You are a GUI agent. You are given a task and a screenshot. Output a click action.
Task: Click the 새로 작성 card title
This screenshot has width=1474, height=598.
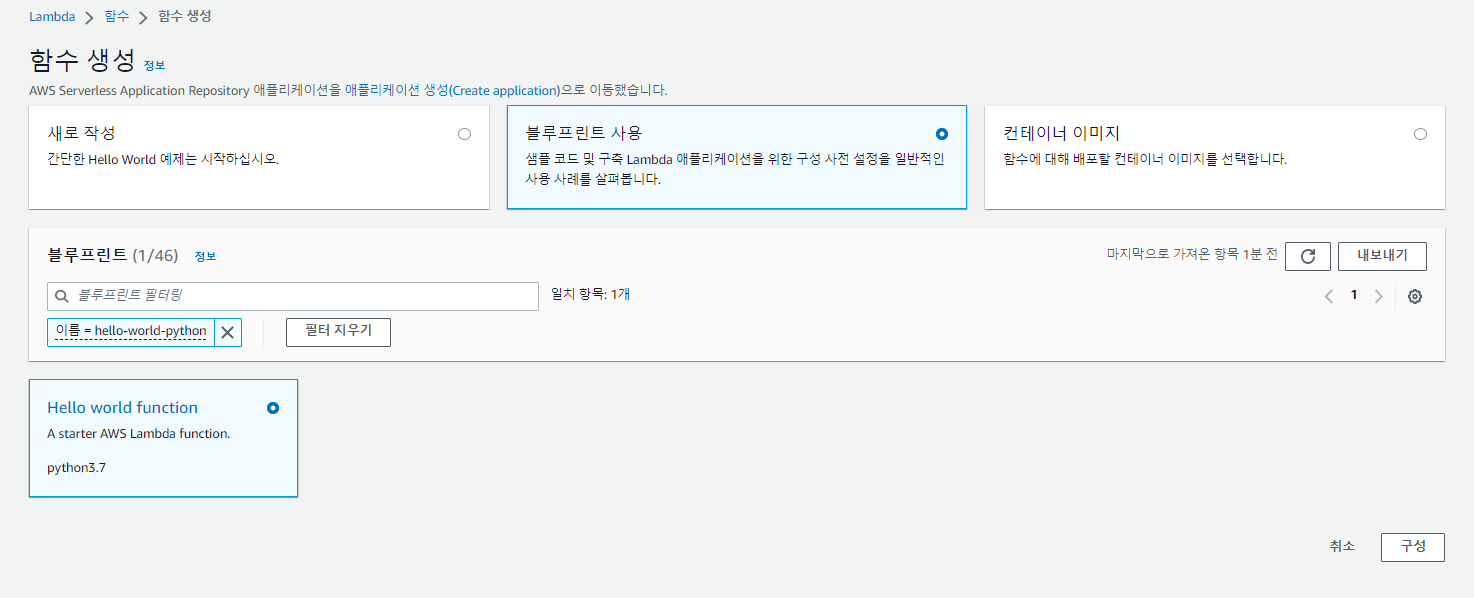coord(82,133)
